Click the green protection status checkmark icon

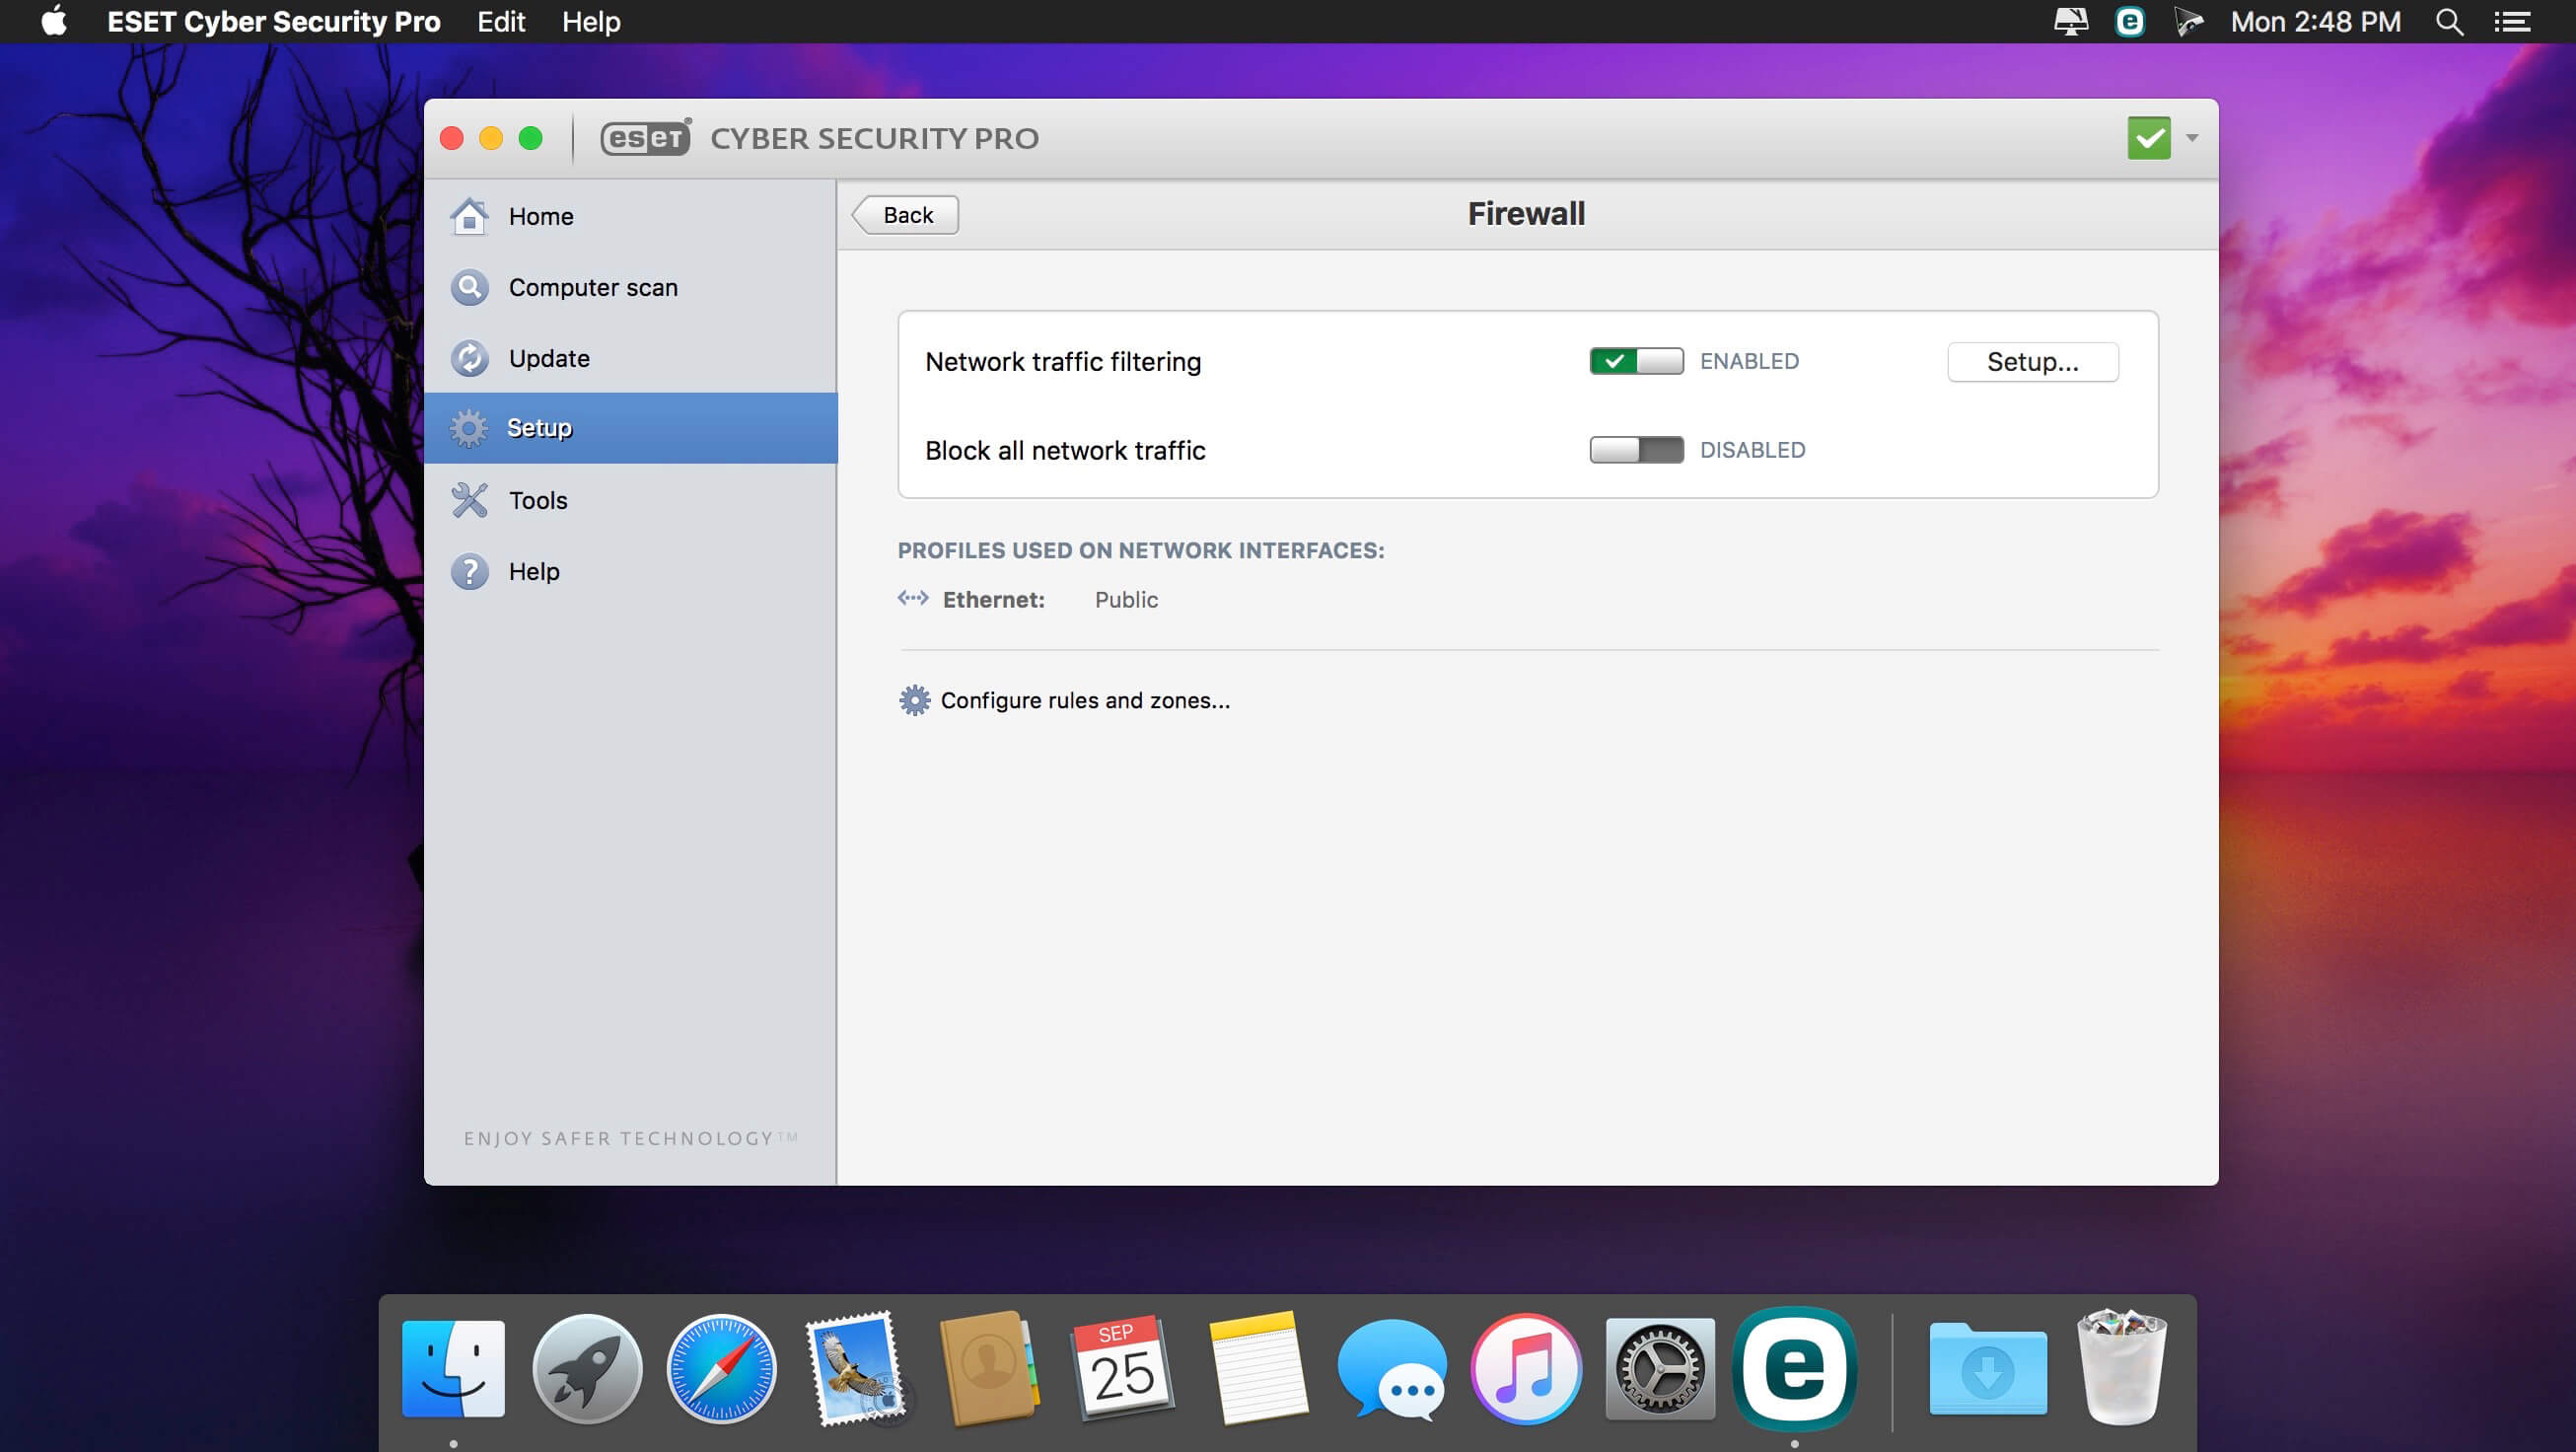pyautogui.click(x=2148, y=137)
